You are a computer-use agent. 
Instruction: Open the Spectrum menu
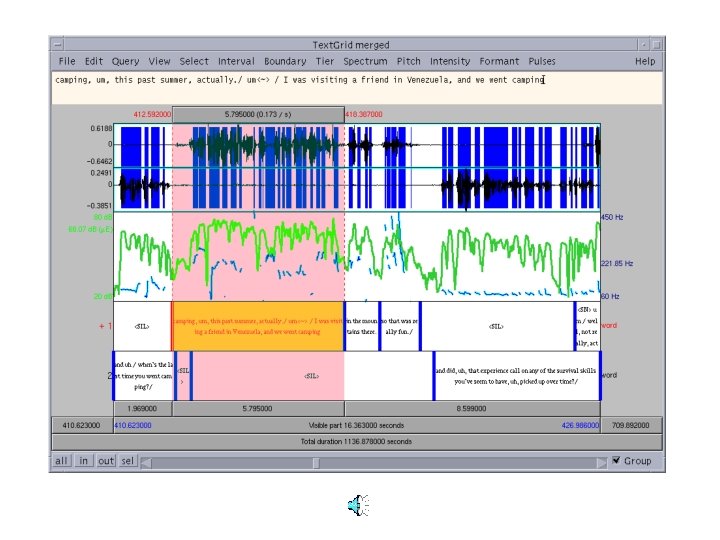[x=365, y=61]
